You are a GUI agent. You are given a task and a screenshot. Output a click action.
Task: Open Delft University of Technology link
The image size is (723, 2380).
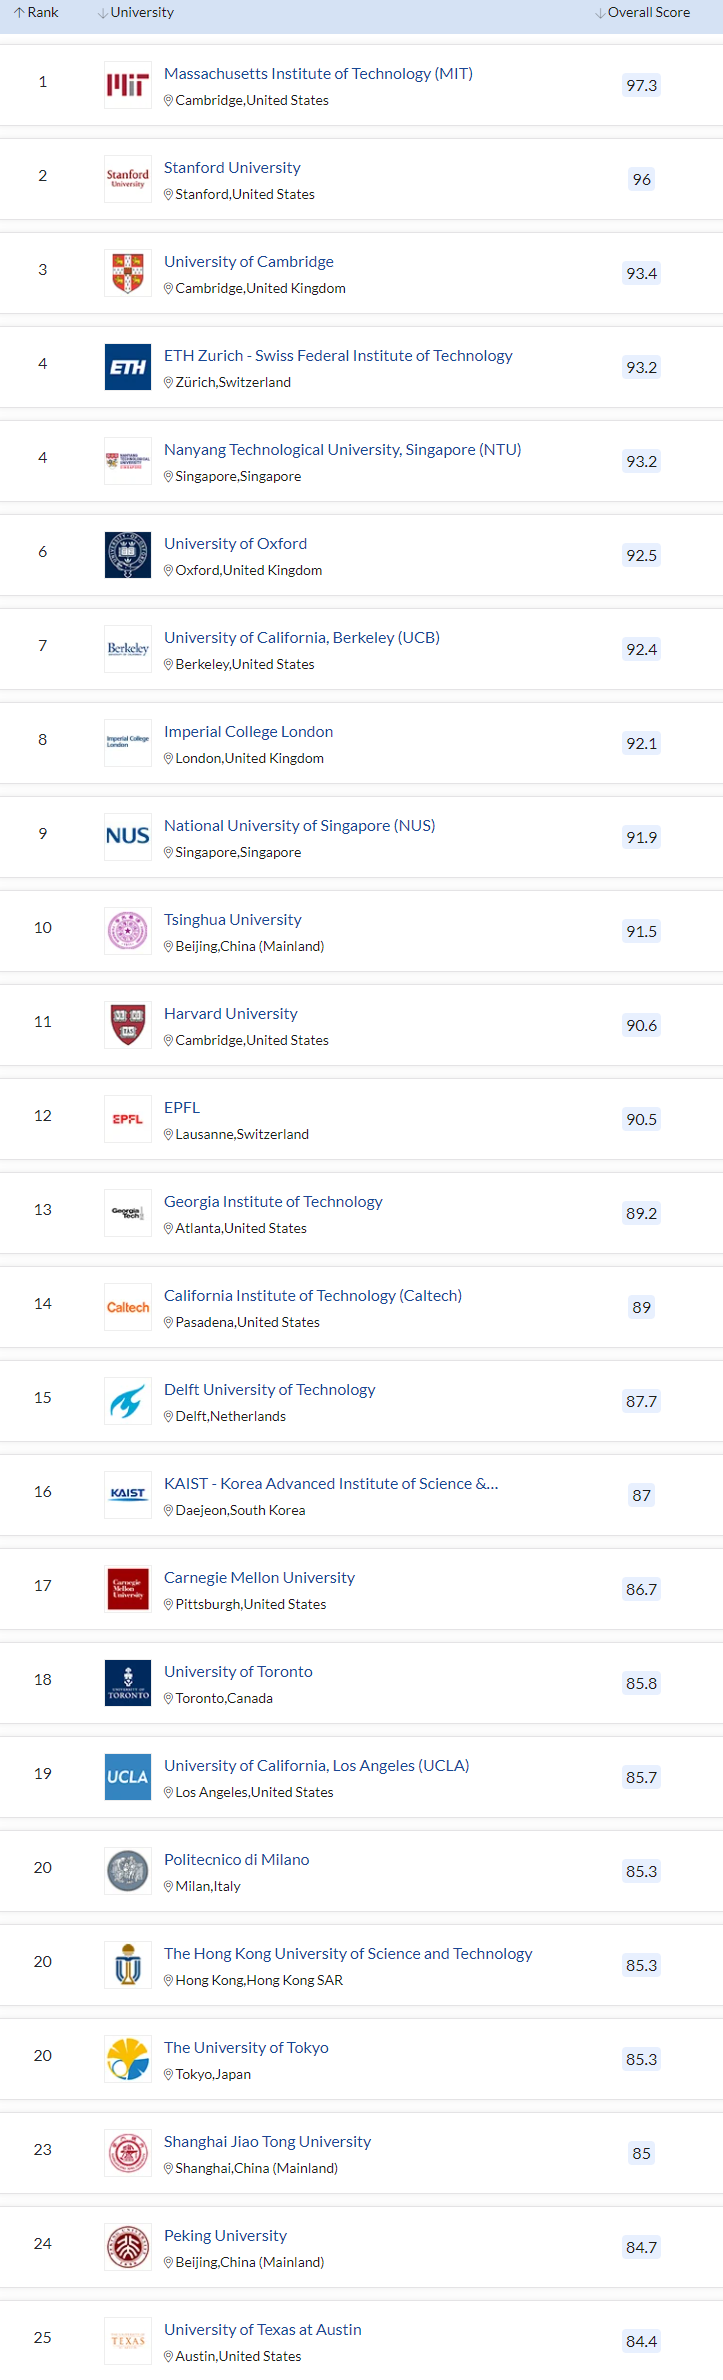(x=270, y=1390)
